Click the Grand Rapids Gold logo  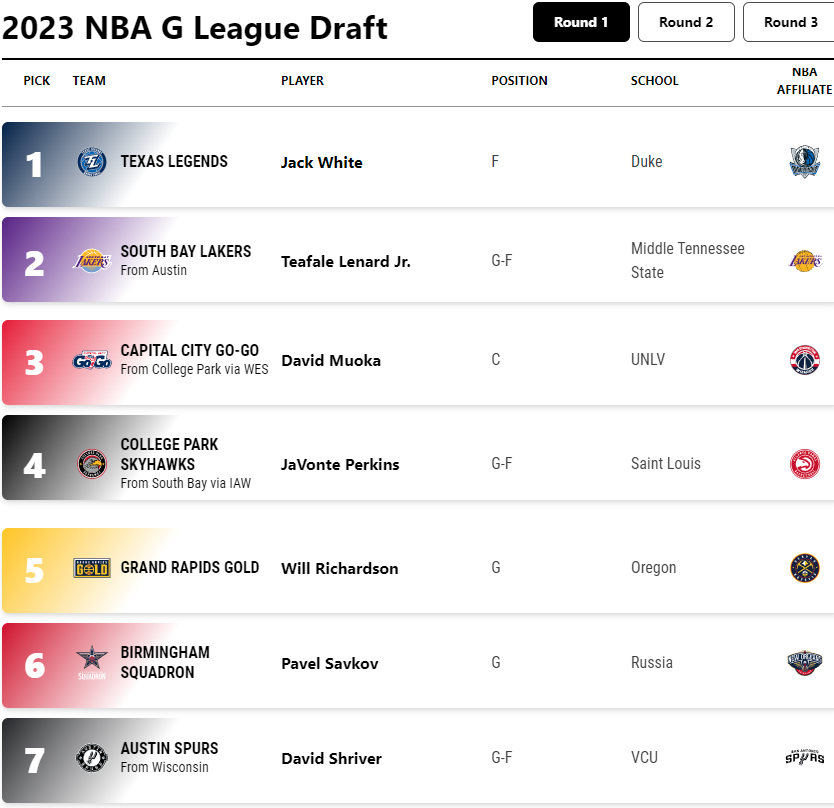pyautogui.click(x=91, y=568)
